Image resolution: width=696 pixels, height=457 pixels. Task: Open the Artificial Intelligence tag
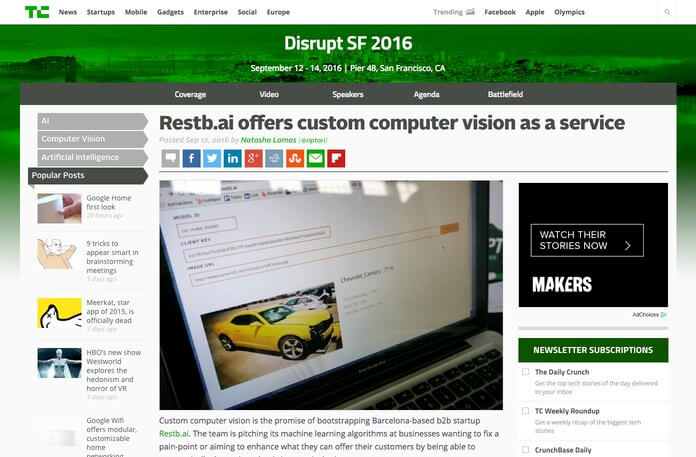92,157
